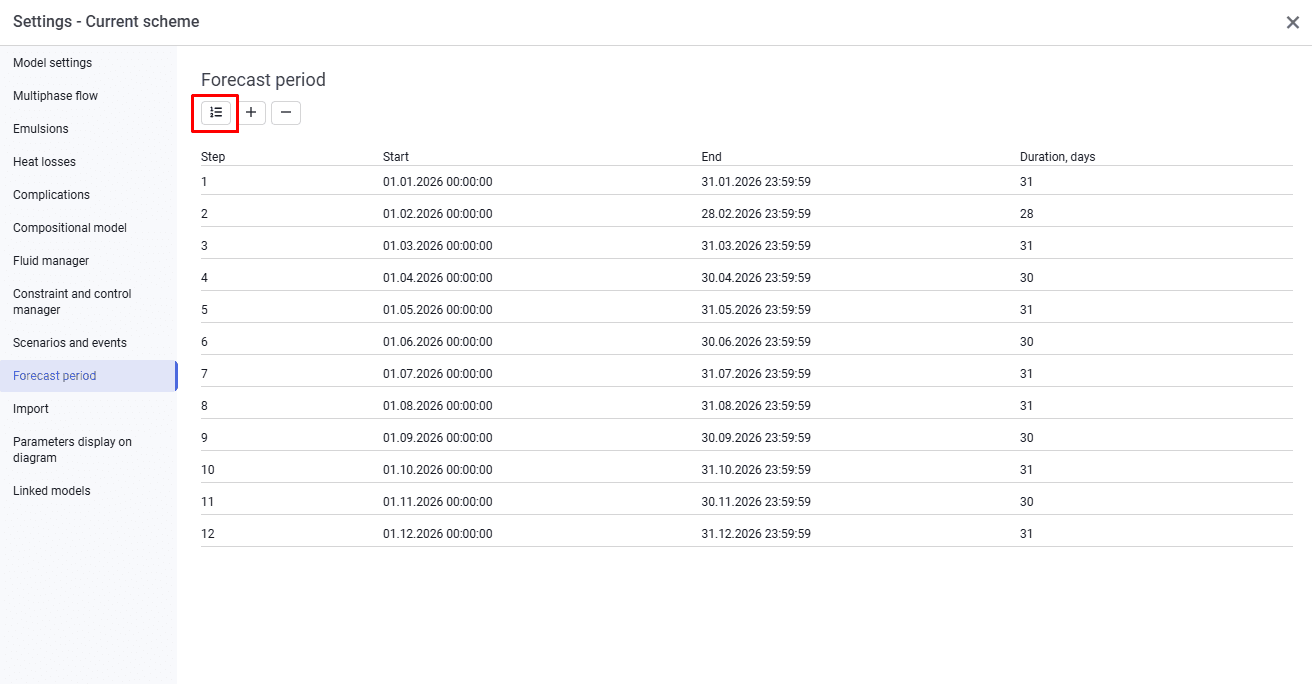Click end date 30.06.2026 23:59:59

(x=756, y=342)
